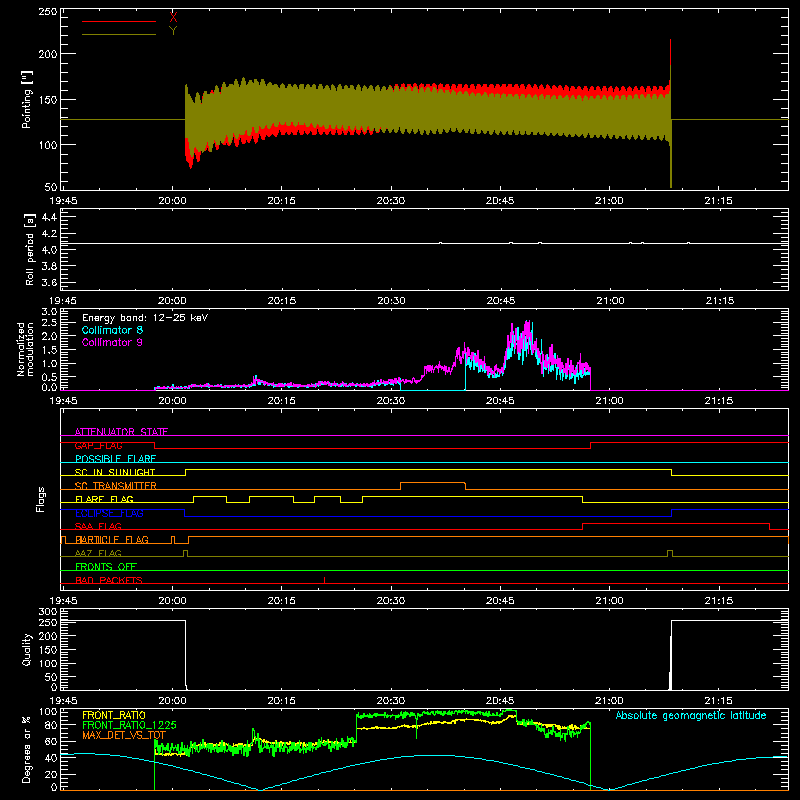
Task: Click the GAP_FLAG label
Action: click(98, 445)
